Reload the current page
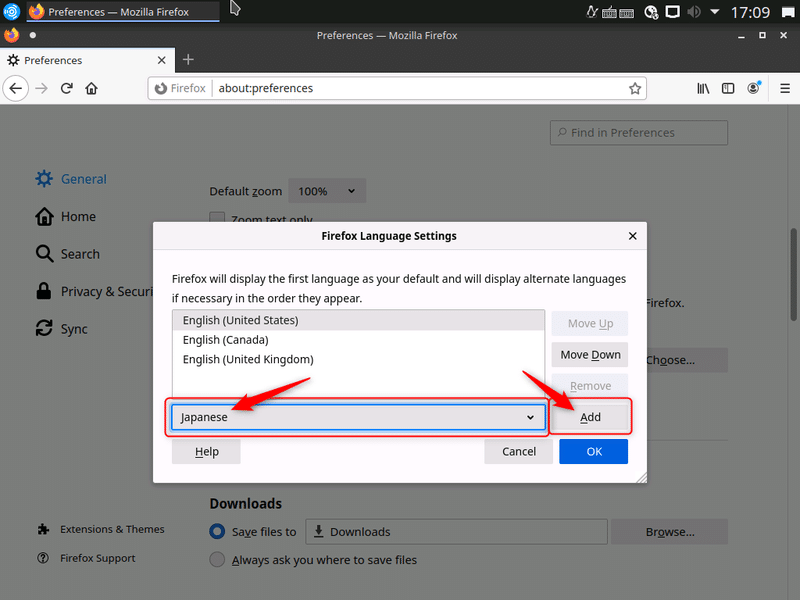The image size is (800, 600). pos(66,88)
